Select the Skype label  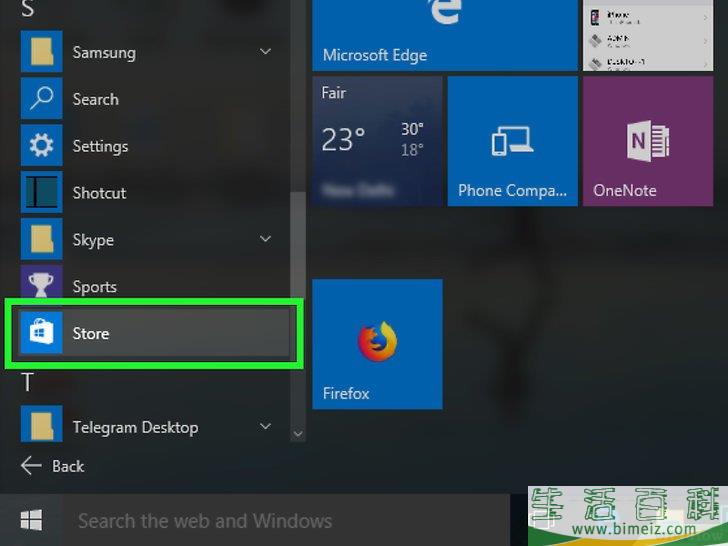[x=93, y=240]
